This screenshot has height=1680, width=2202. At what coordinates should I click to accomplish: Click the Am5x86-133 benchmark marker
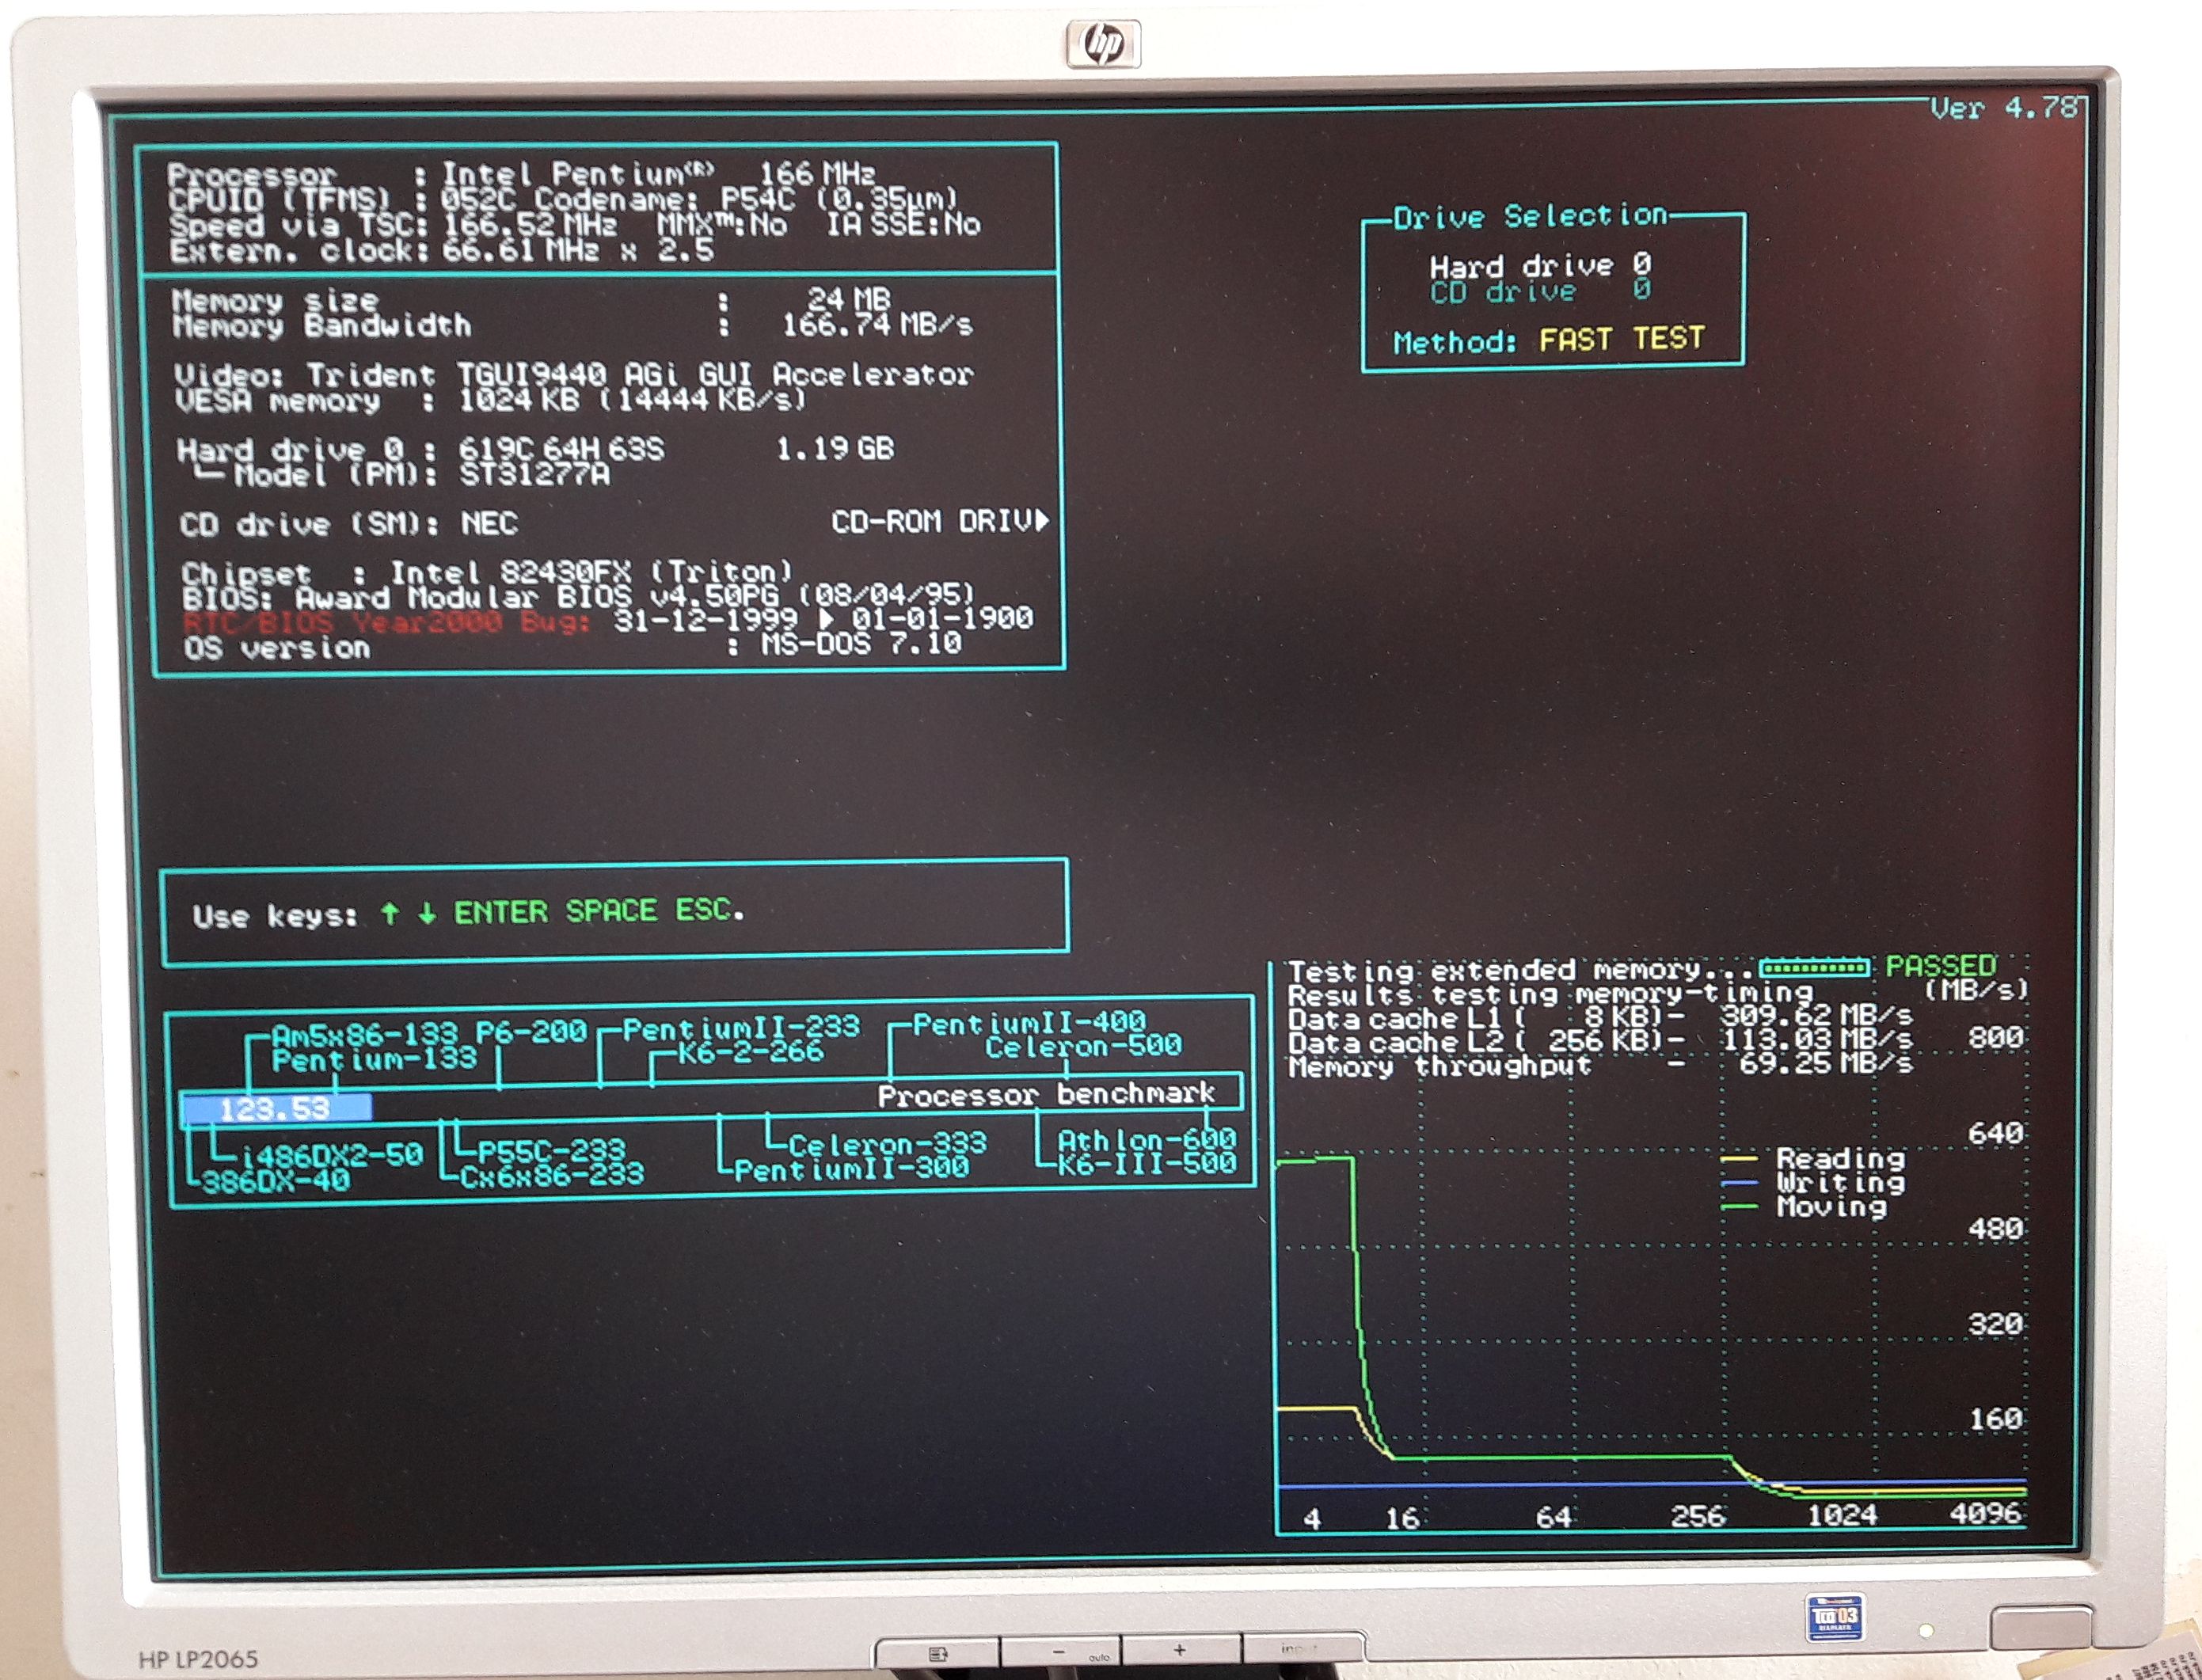[365, 1033]
